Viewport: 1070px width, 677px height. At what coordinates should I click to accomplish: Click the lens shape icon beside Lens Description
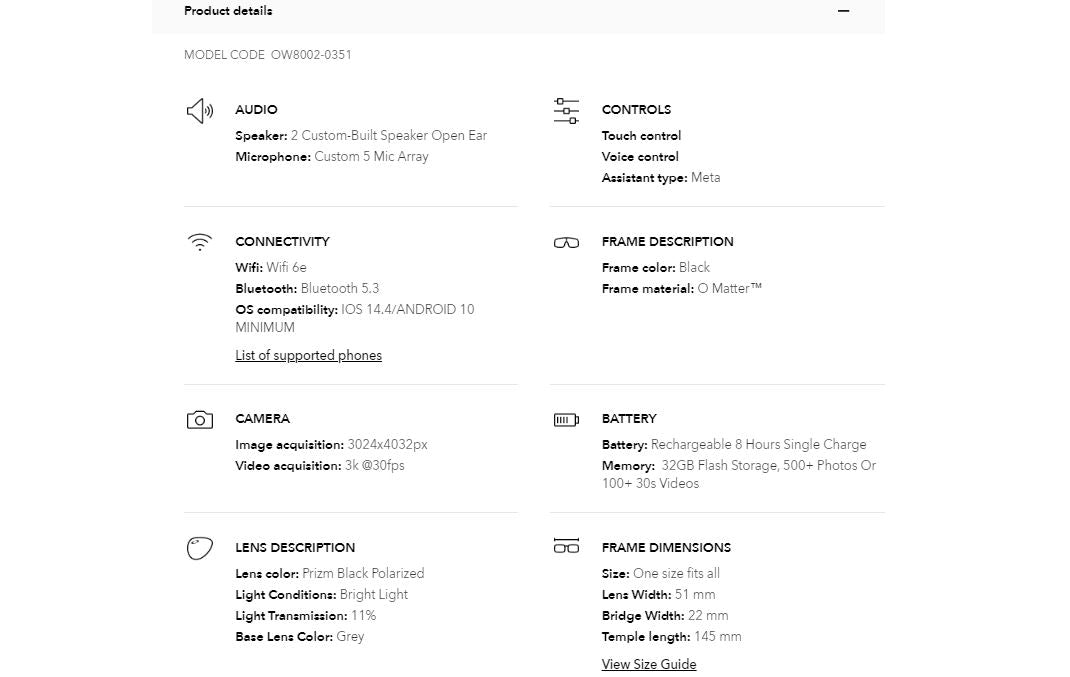(200, 548)
